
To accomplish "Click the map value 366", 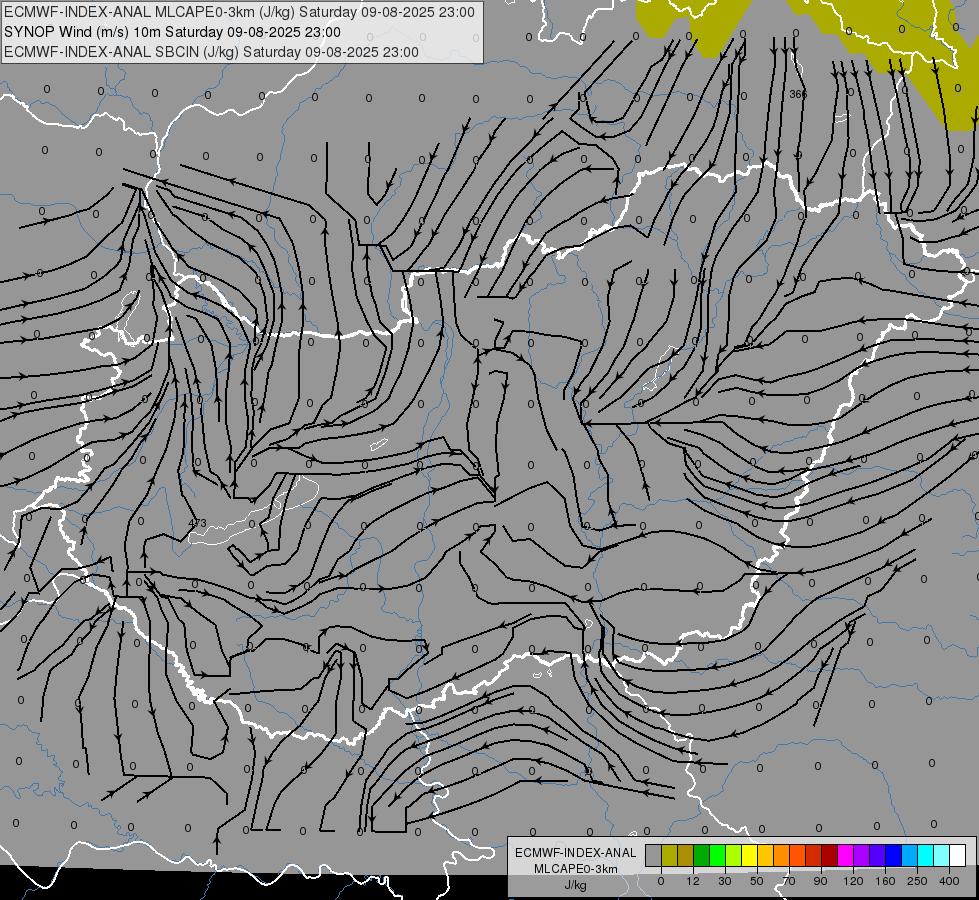I will (798, 94).
